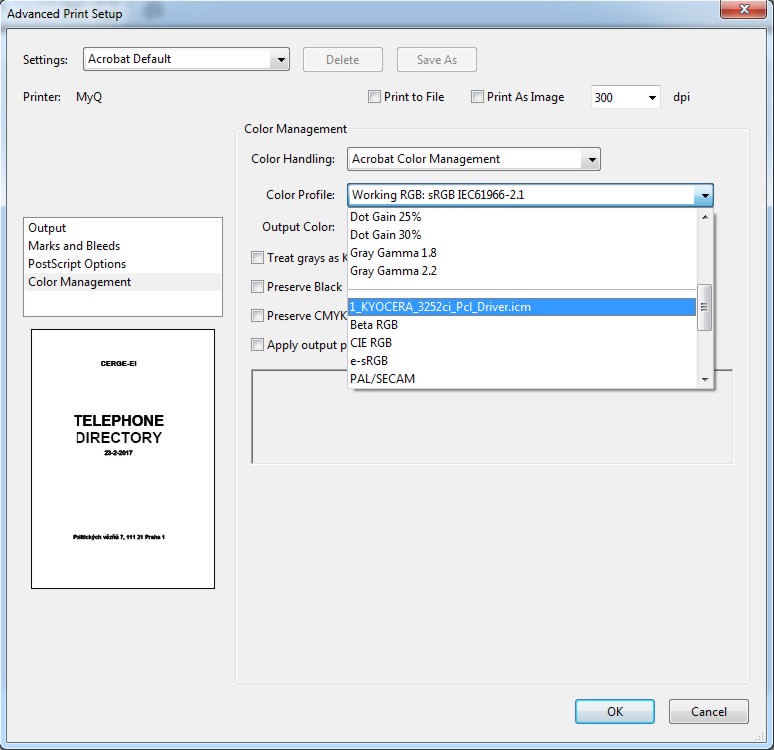Check the Preserve Black option
The width and height of the screenshot is (774, 750).
[x=258, y=287]
